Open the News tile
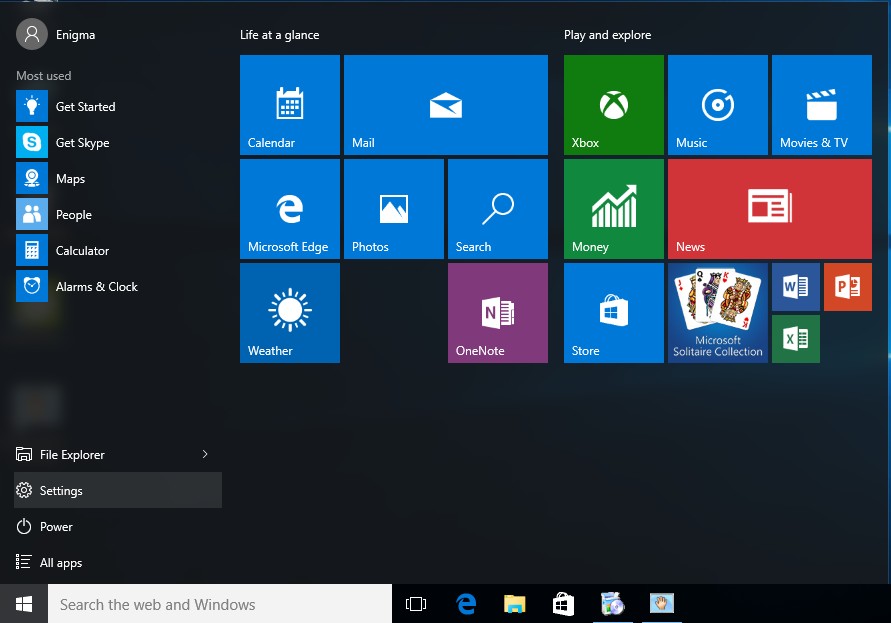 [x=769, y=209]
